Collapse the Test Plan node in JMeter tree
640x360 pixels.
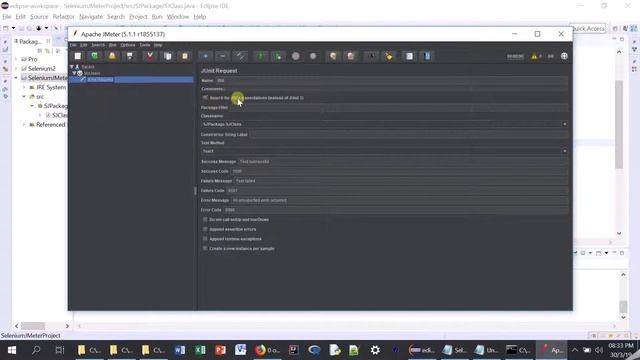tap(72, 67)
